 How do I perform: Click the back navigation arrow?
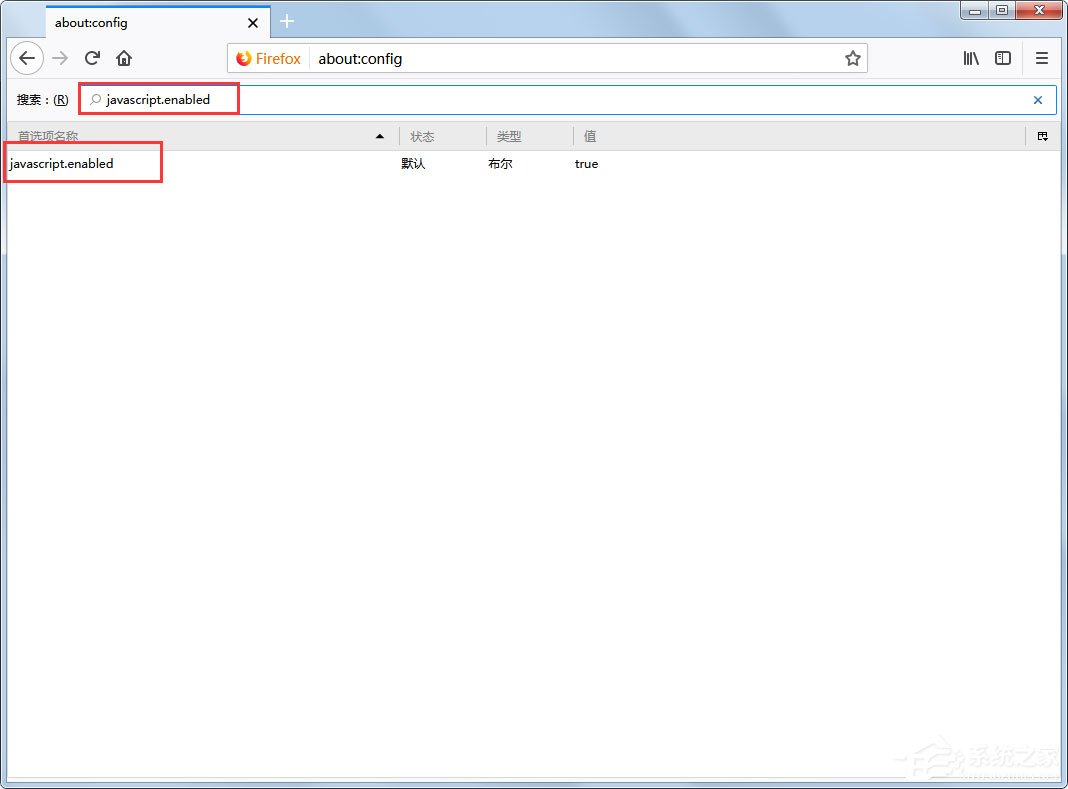tap(26, 58)
